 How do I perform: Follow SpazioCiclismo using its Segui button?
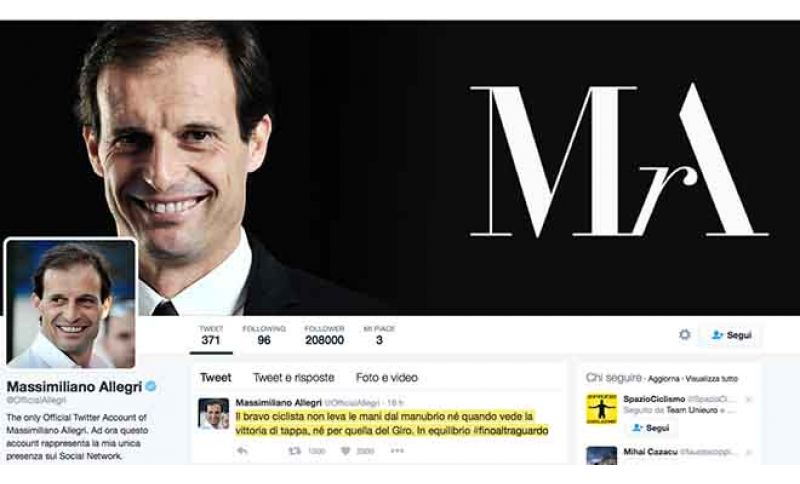[650, 428]
